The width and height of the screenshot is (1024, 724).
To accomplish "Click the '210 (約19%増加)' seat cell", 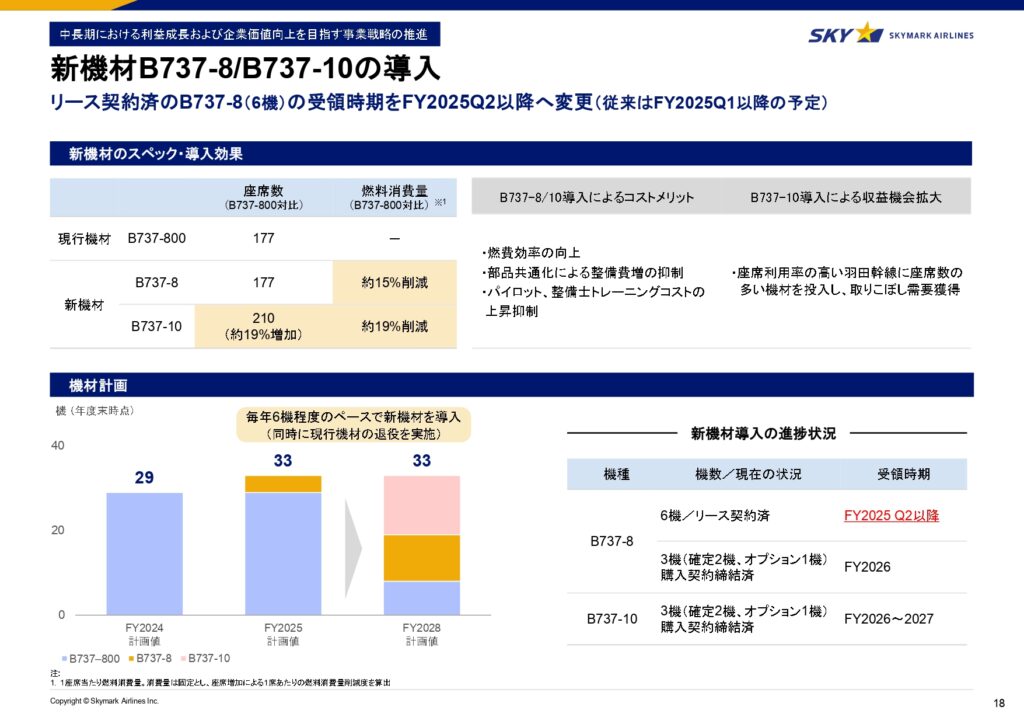I will coord(263,326).
